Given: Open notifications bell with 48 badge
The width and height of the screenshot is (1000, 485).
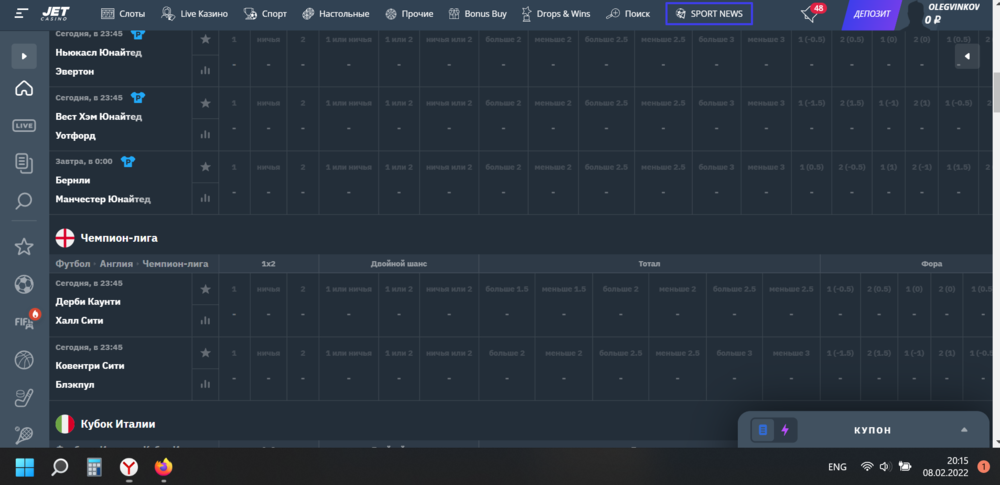Looking at the screenshot, I should [x=812, y=13].
